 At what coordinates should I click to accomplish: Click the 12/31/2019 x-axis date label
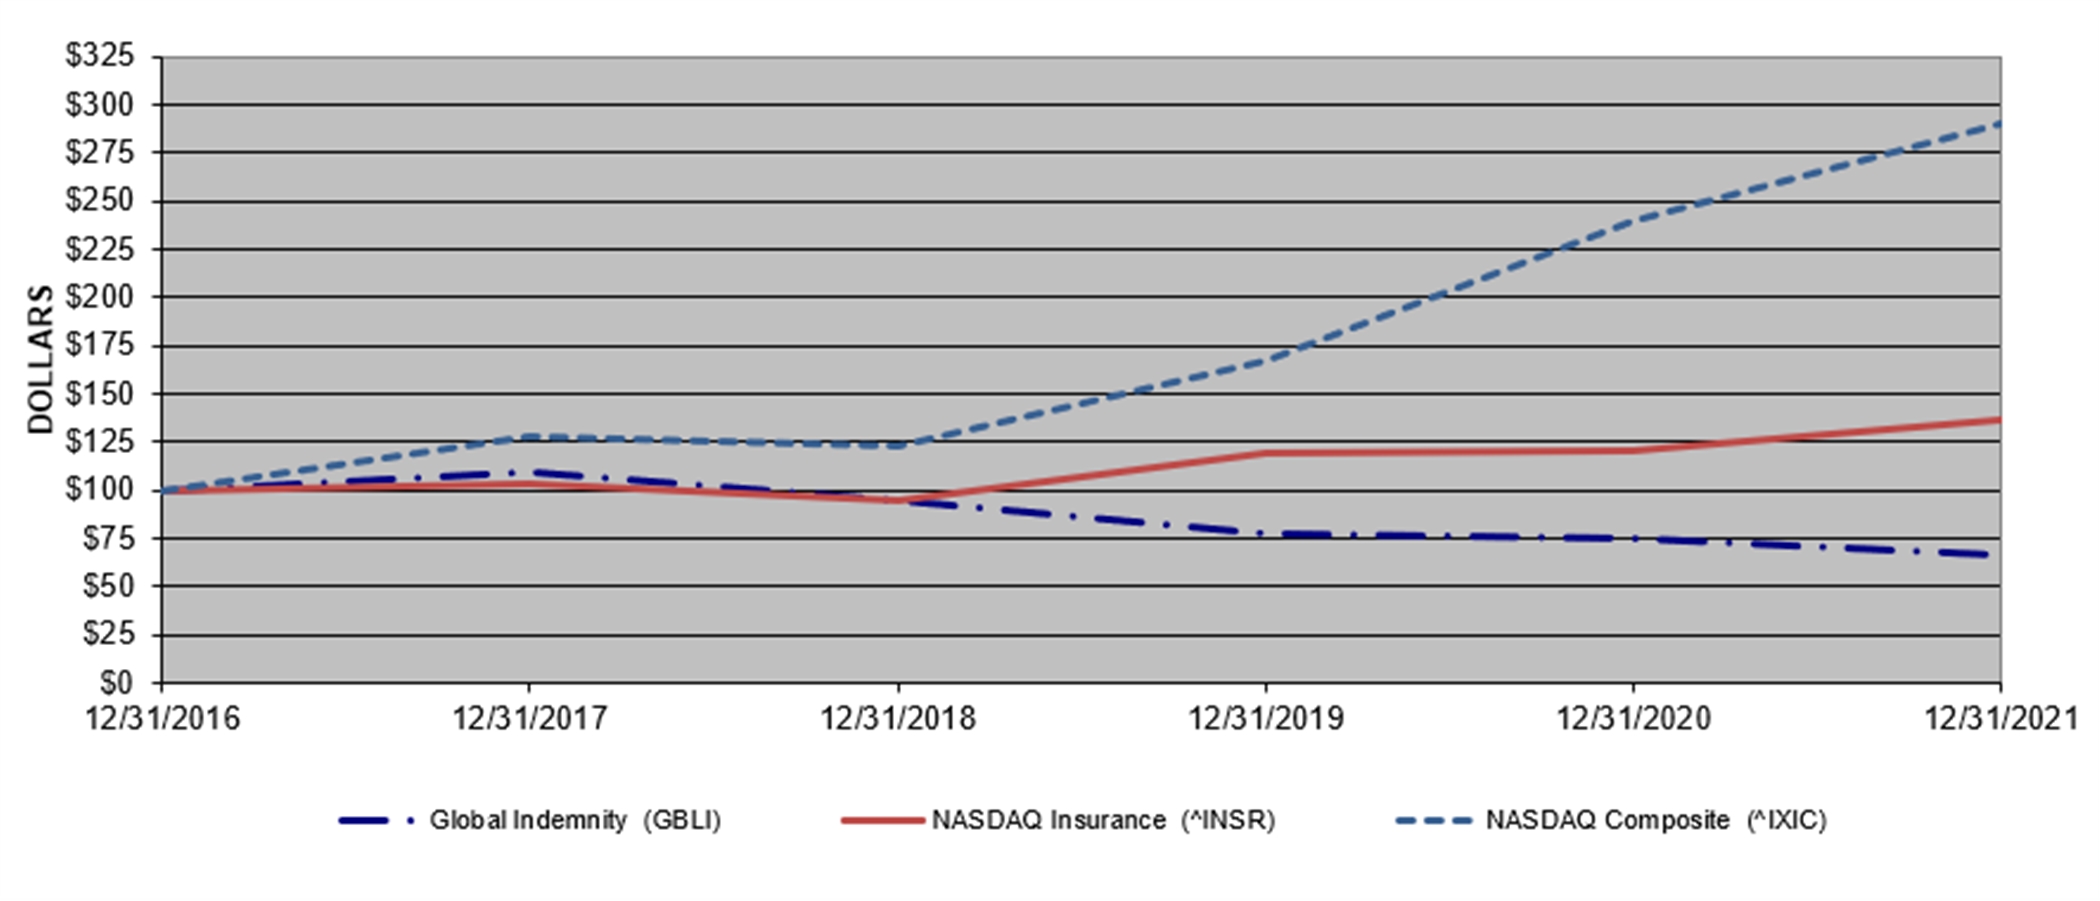click(1266, 719)
